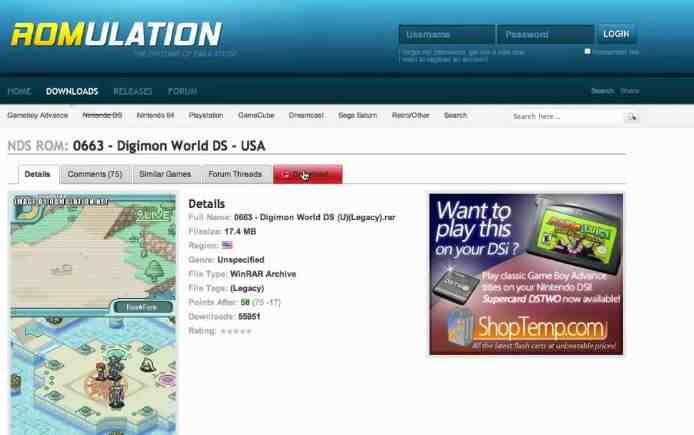This screenshot has height=435, width=694.
Task: Click the forgot password link
Action: point(463,52)
